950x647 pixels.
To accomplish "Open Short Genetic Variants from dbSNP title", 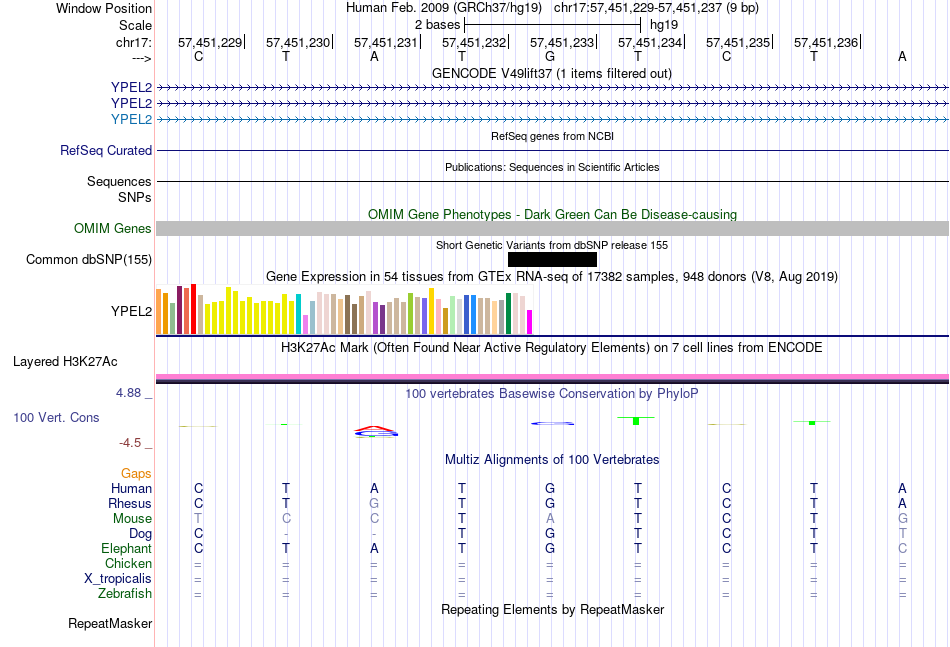I will pos(552,245).
